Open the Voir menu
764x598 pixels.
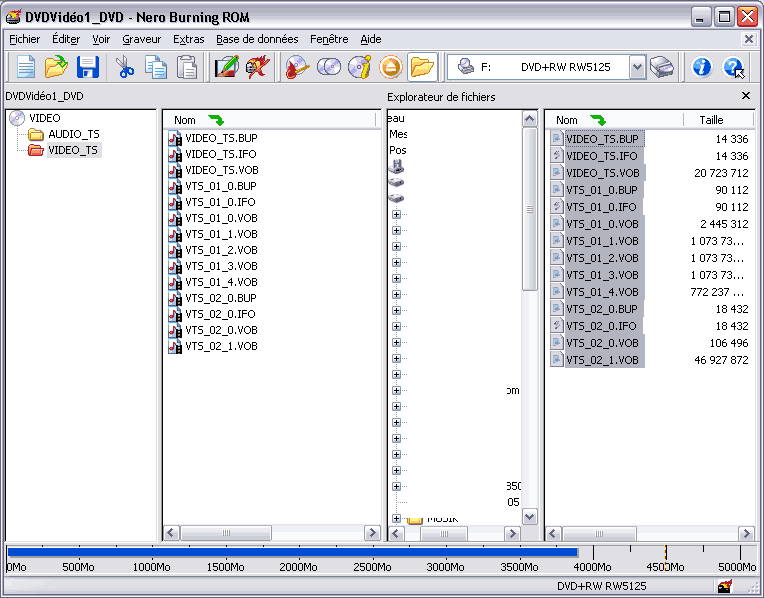pyautogui.click(x=101, y=39)
